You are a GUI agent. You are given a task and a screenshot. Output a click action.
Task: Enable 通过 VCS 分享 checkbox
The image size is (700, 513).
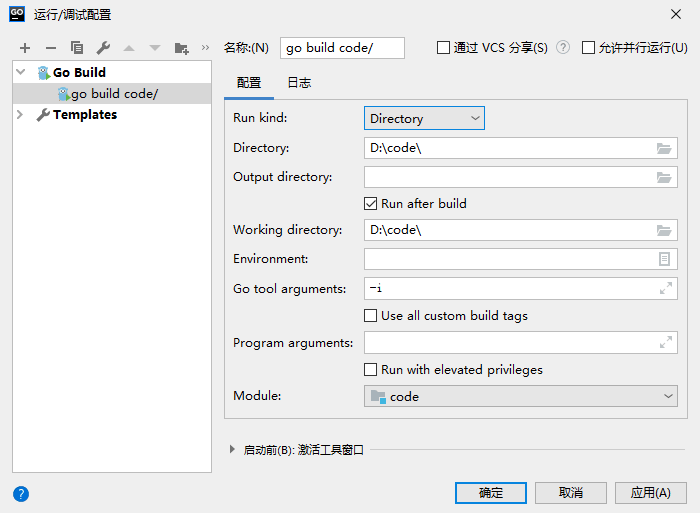[443, 47]
